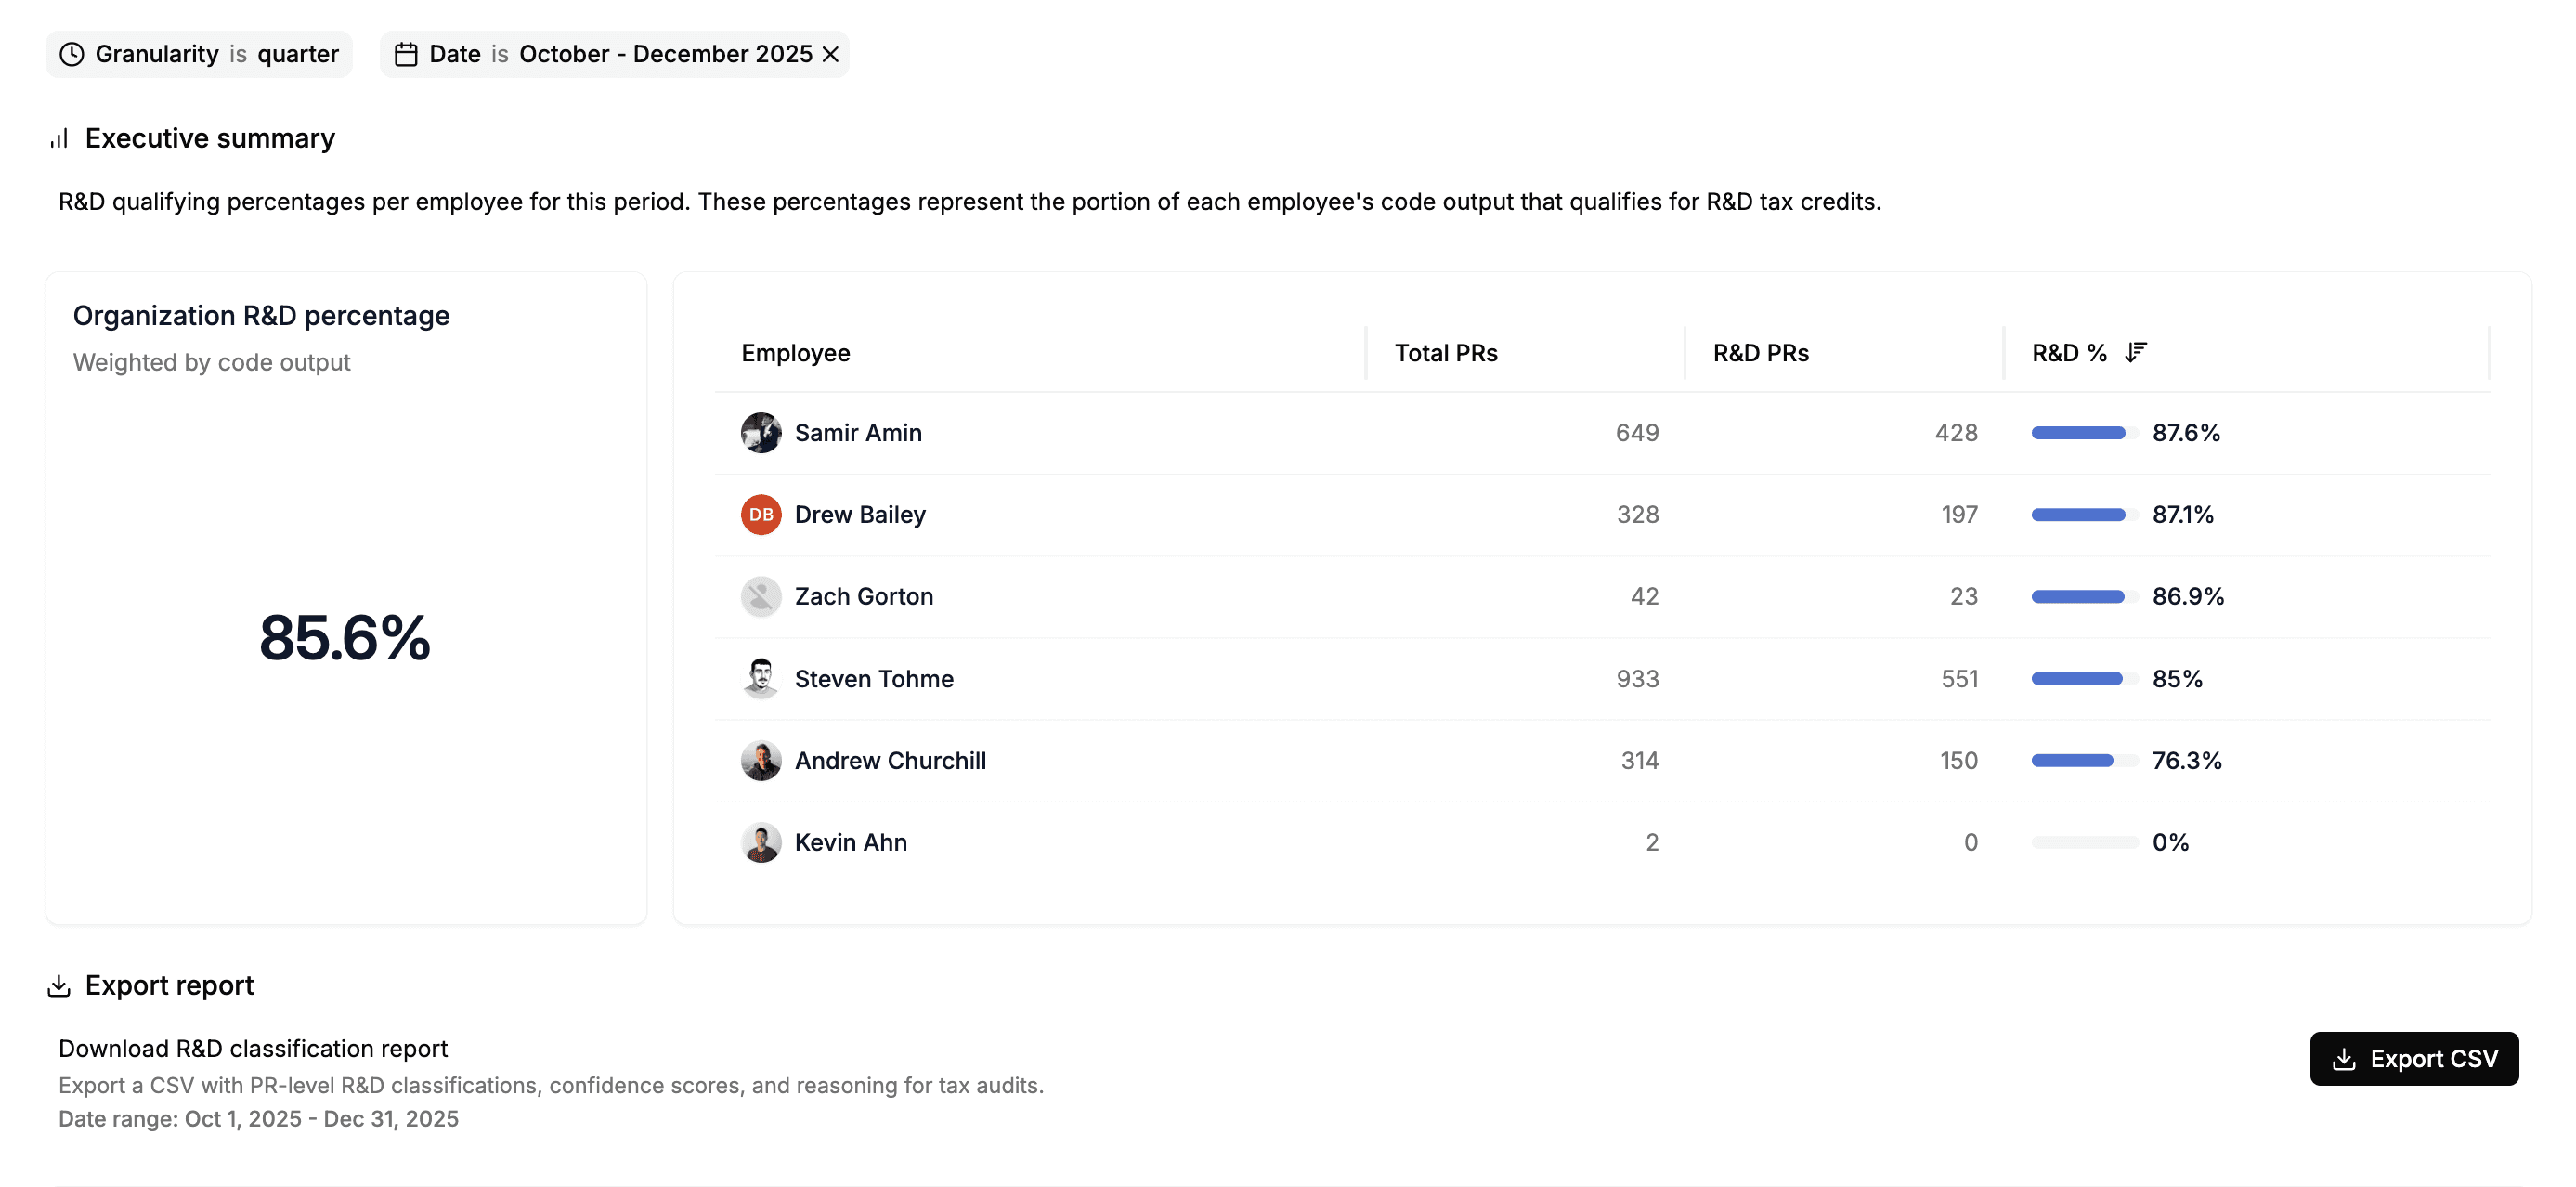2576x1187 pixels.
Task: Click Steven Tohme's avatar
Action: [761, 678]
